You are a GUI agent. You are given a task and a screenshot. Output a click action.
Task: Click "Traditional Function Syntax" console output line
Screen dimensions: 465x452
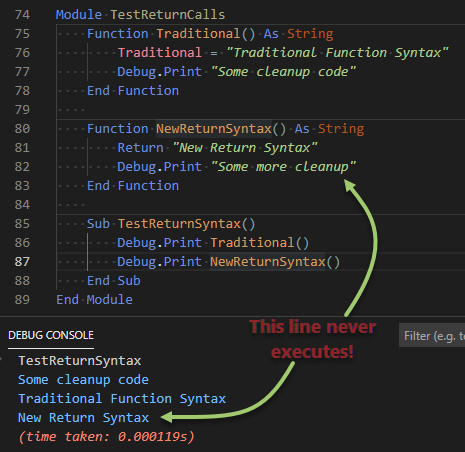[x=122, y=399]
